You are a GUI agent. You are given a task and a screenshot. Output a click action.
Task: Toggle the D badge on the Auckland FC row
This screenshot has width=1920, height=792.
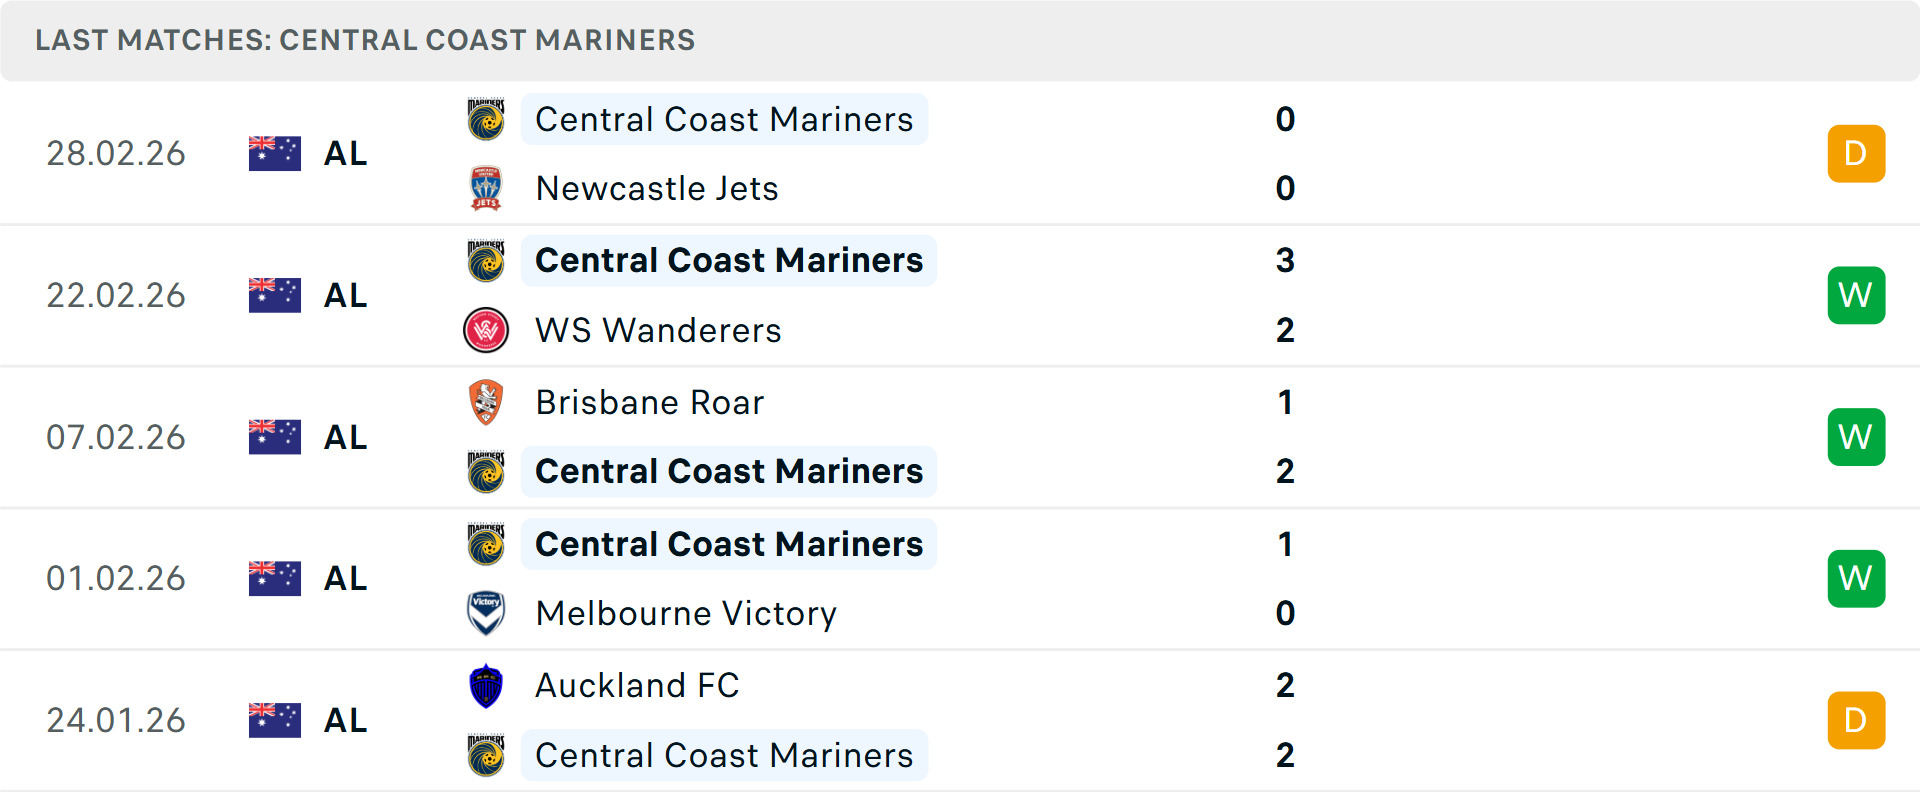(x=1856, y=719)
